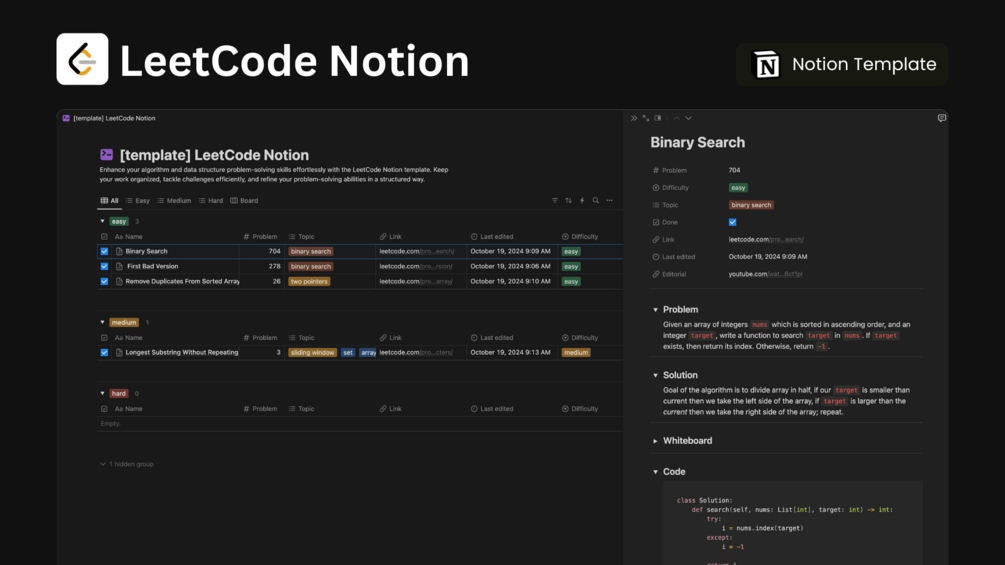Click the Notion Template badge

click(842, 64)
